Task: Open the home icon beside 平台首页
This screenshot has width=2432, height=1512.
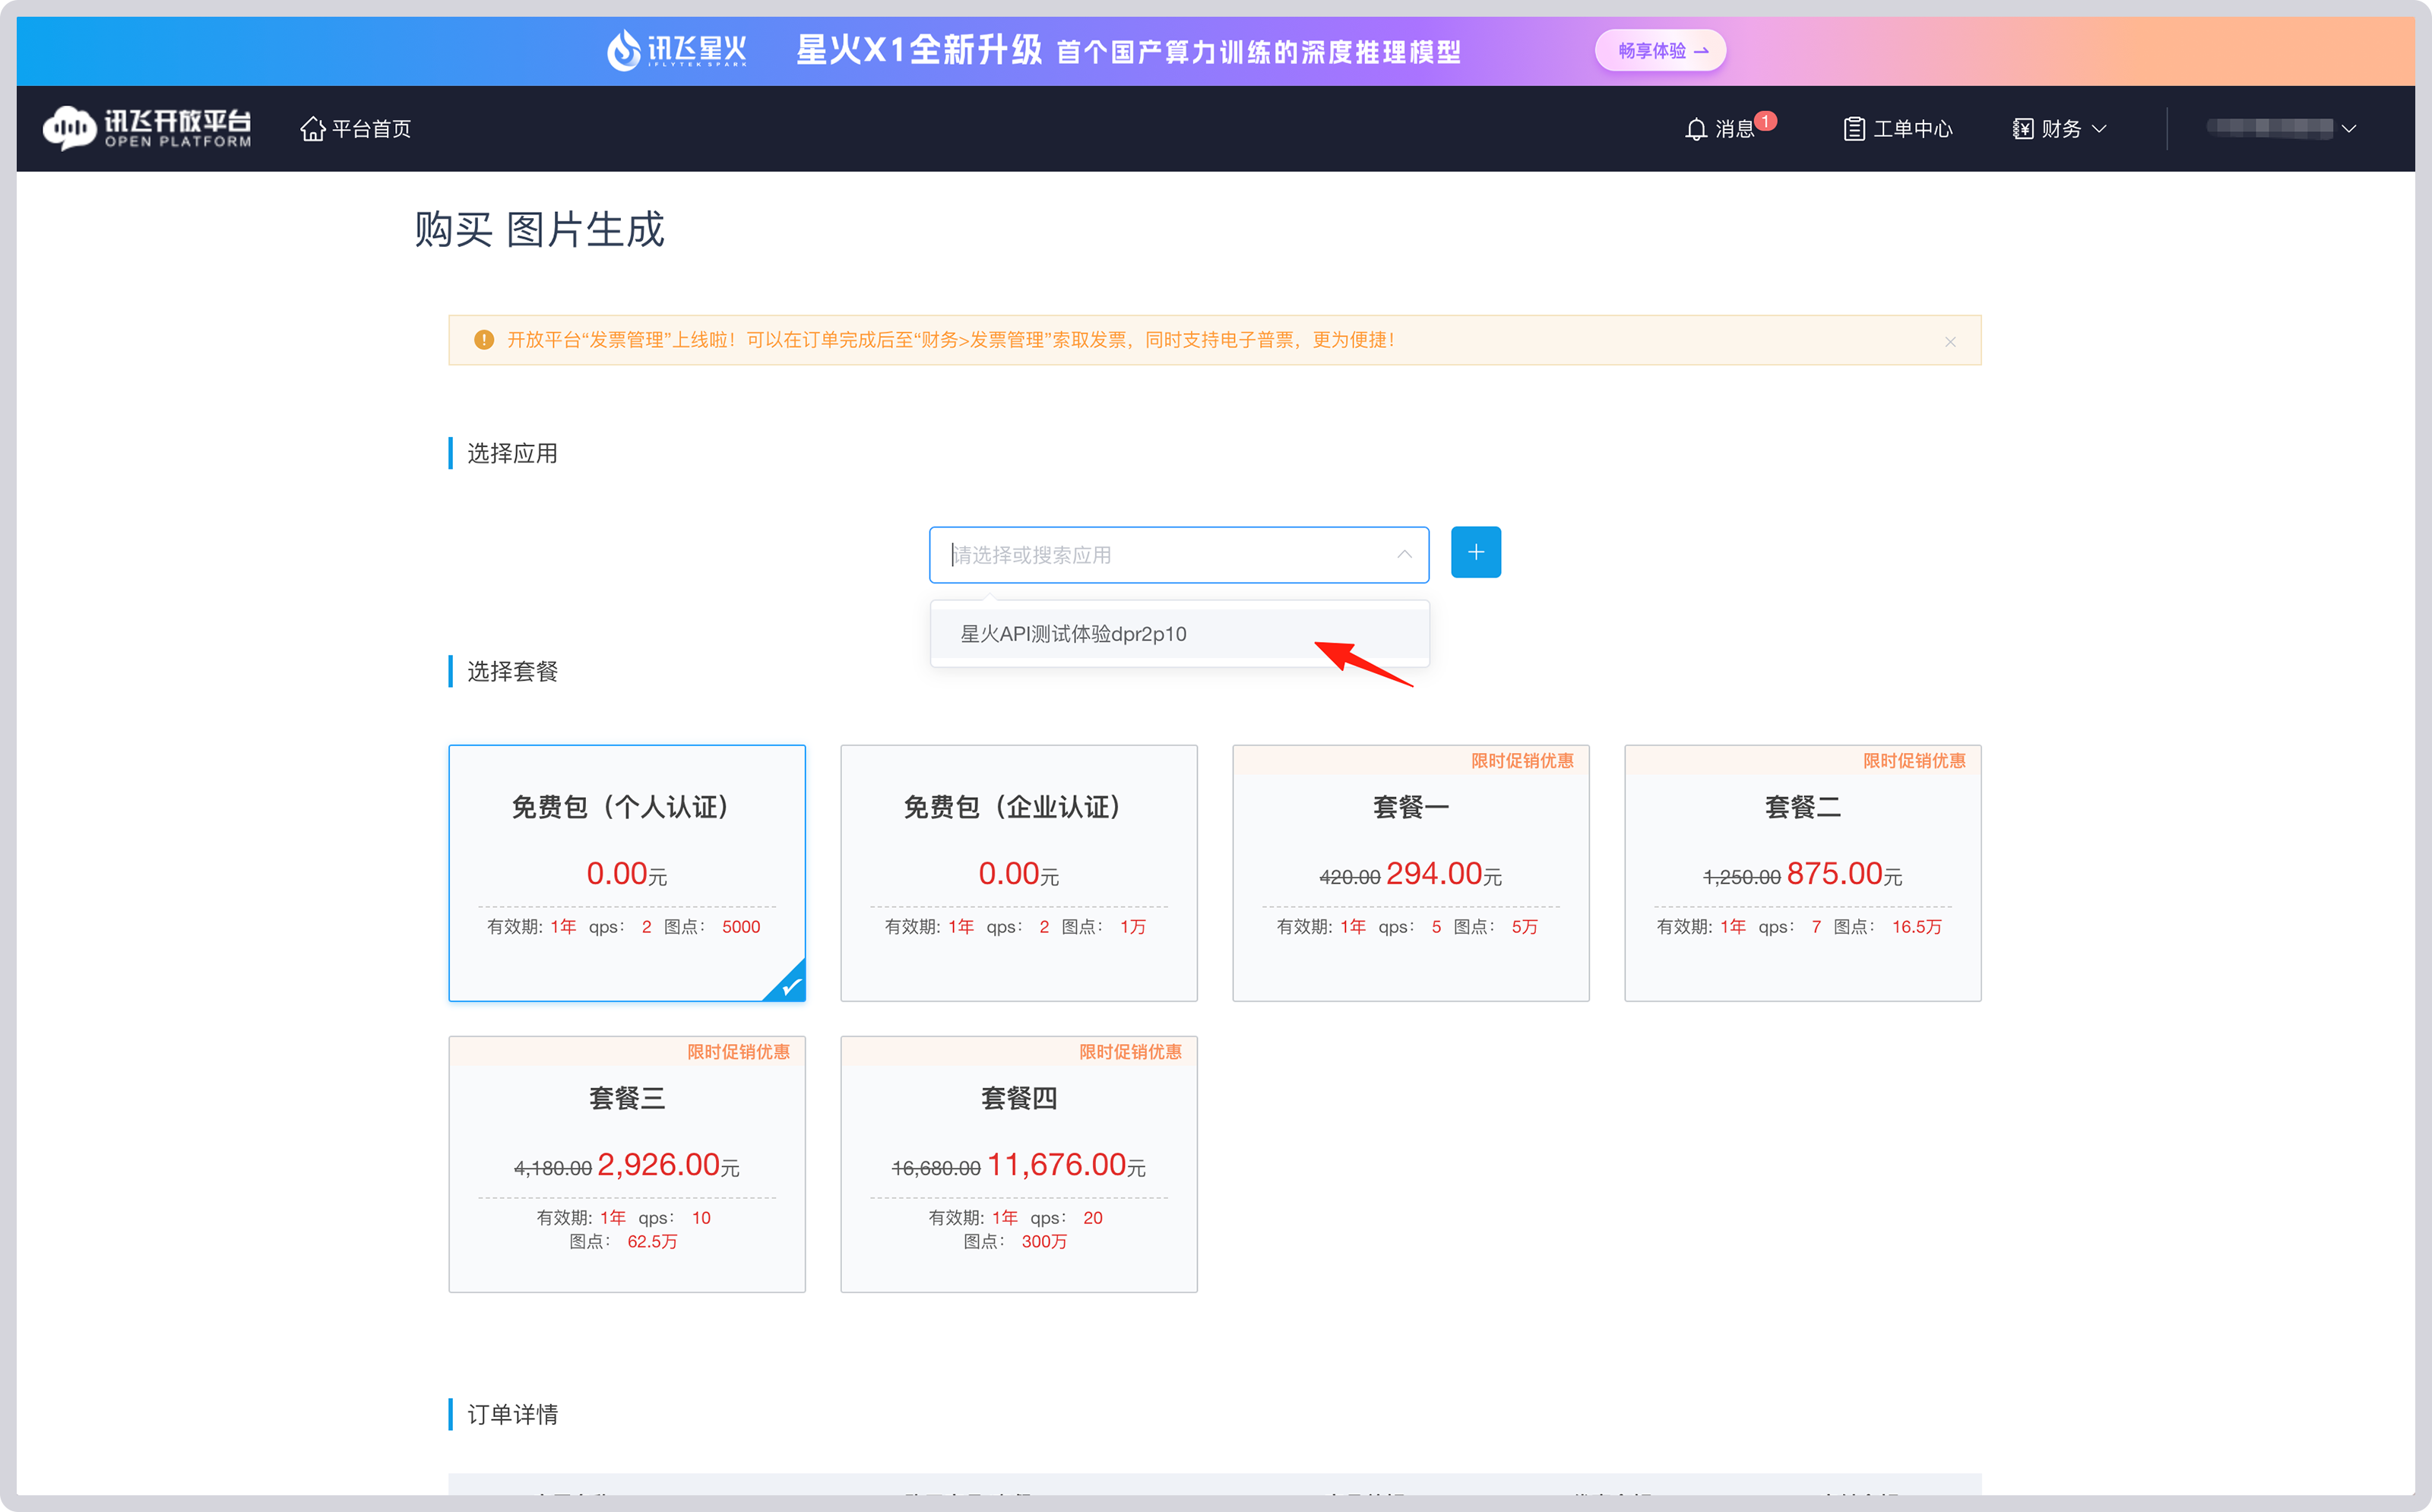Action: pos(313,128)
